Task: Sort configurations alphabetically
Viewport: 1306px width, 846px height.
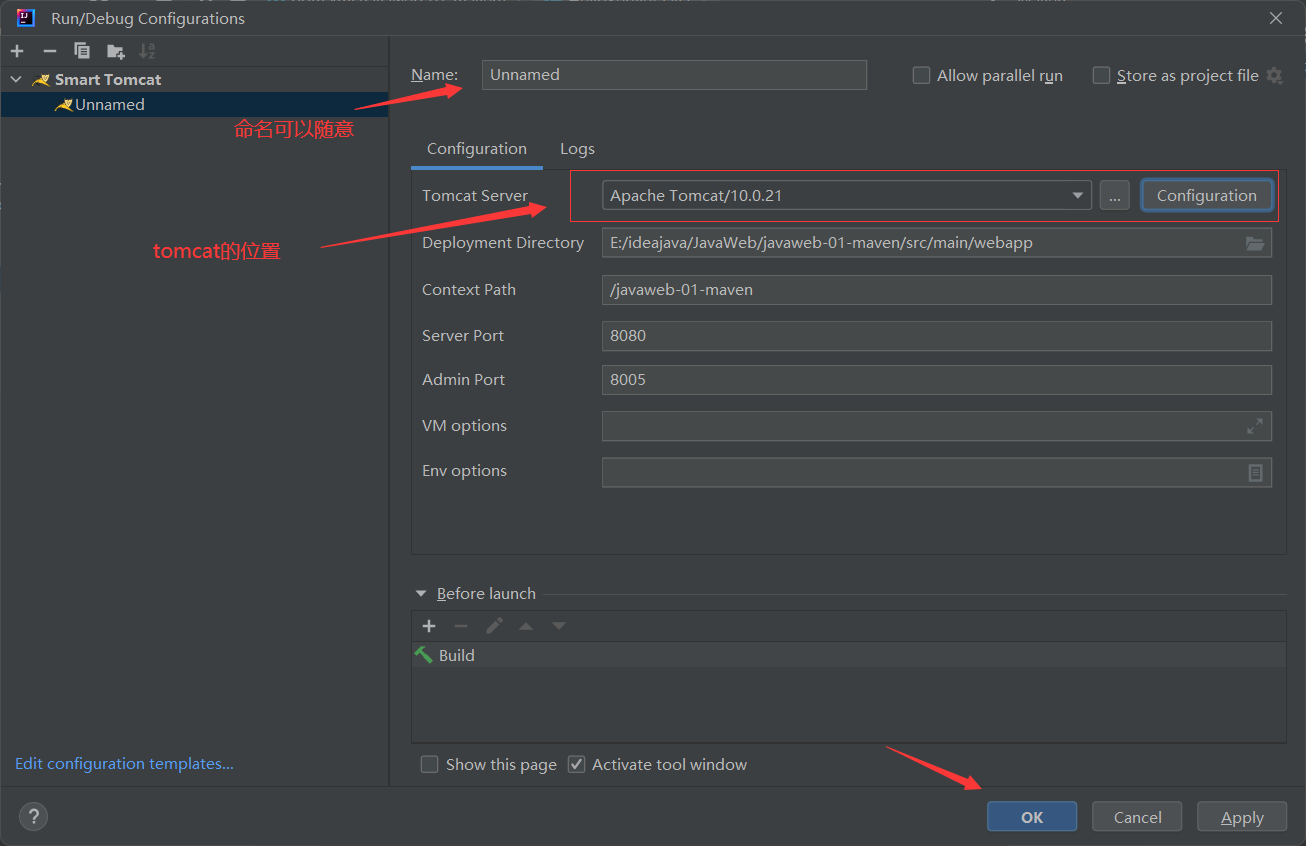Action: click(147, 51)
